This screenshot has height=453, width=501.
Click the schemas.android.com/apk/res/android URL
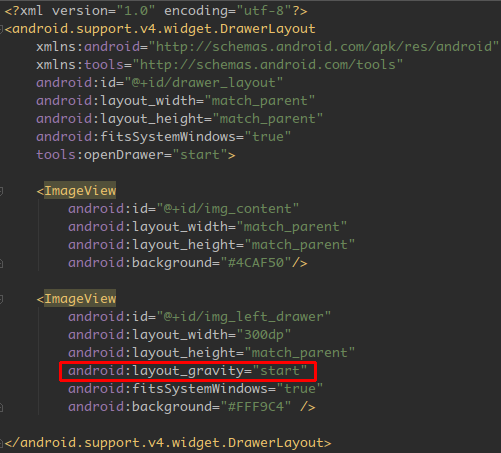tap(324, 47)
